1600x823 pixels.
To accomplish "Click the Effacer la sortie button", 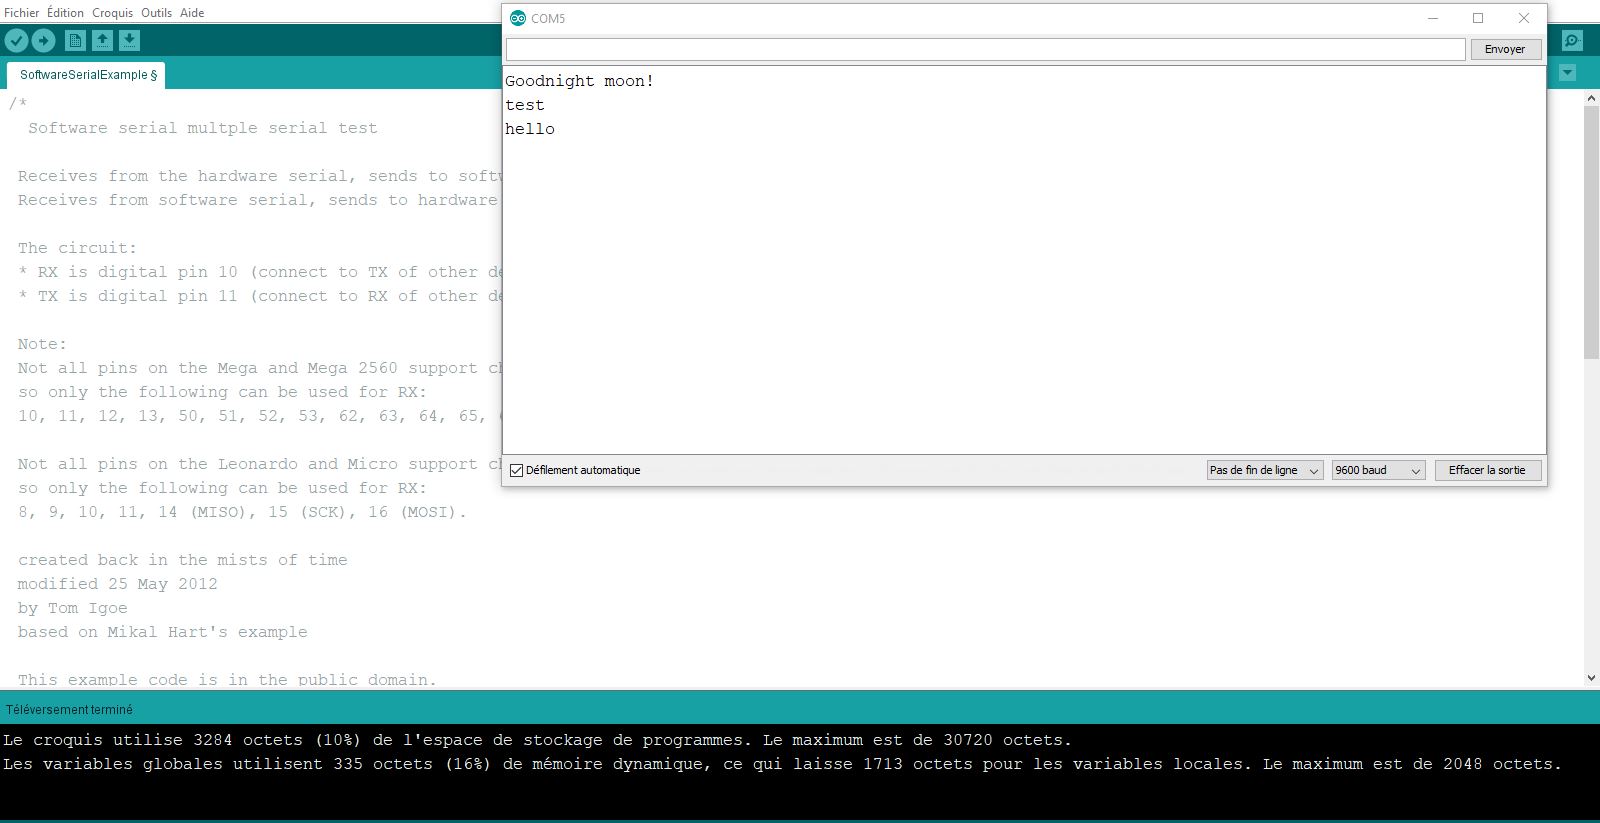I will point(1487,470).
